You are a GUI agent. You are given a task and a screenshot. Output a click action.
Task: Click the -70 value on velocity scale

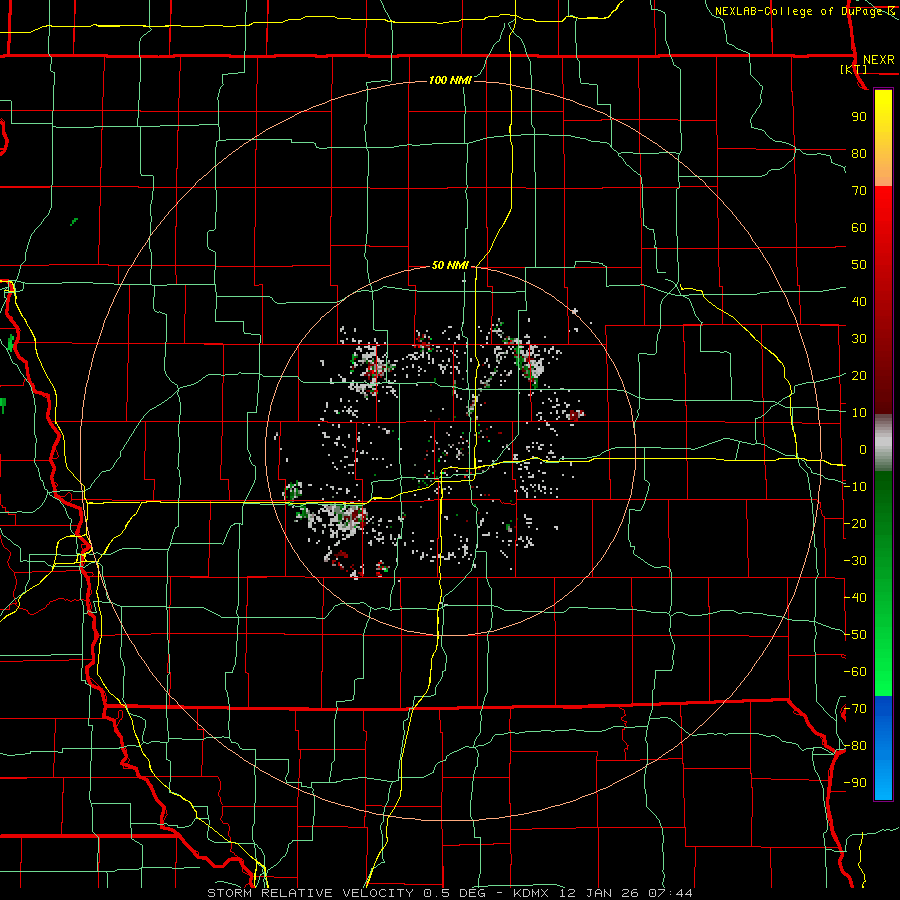(x=855, y=709)
